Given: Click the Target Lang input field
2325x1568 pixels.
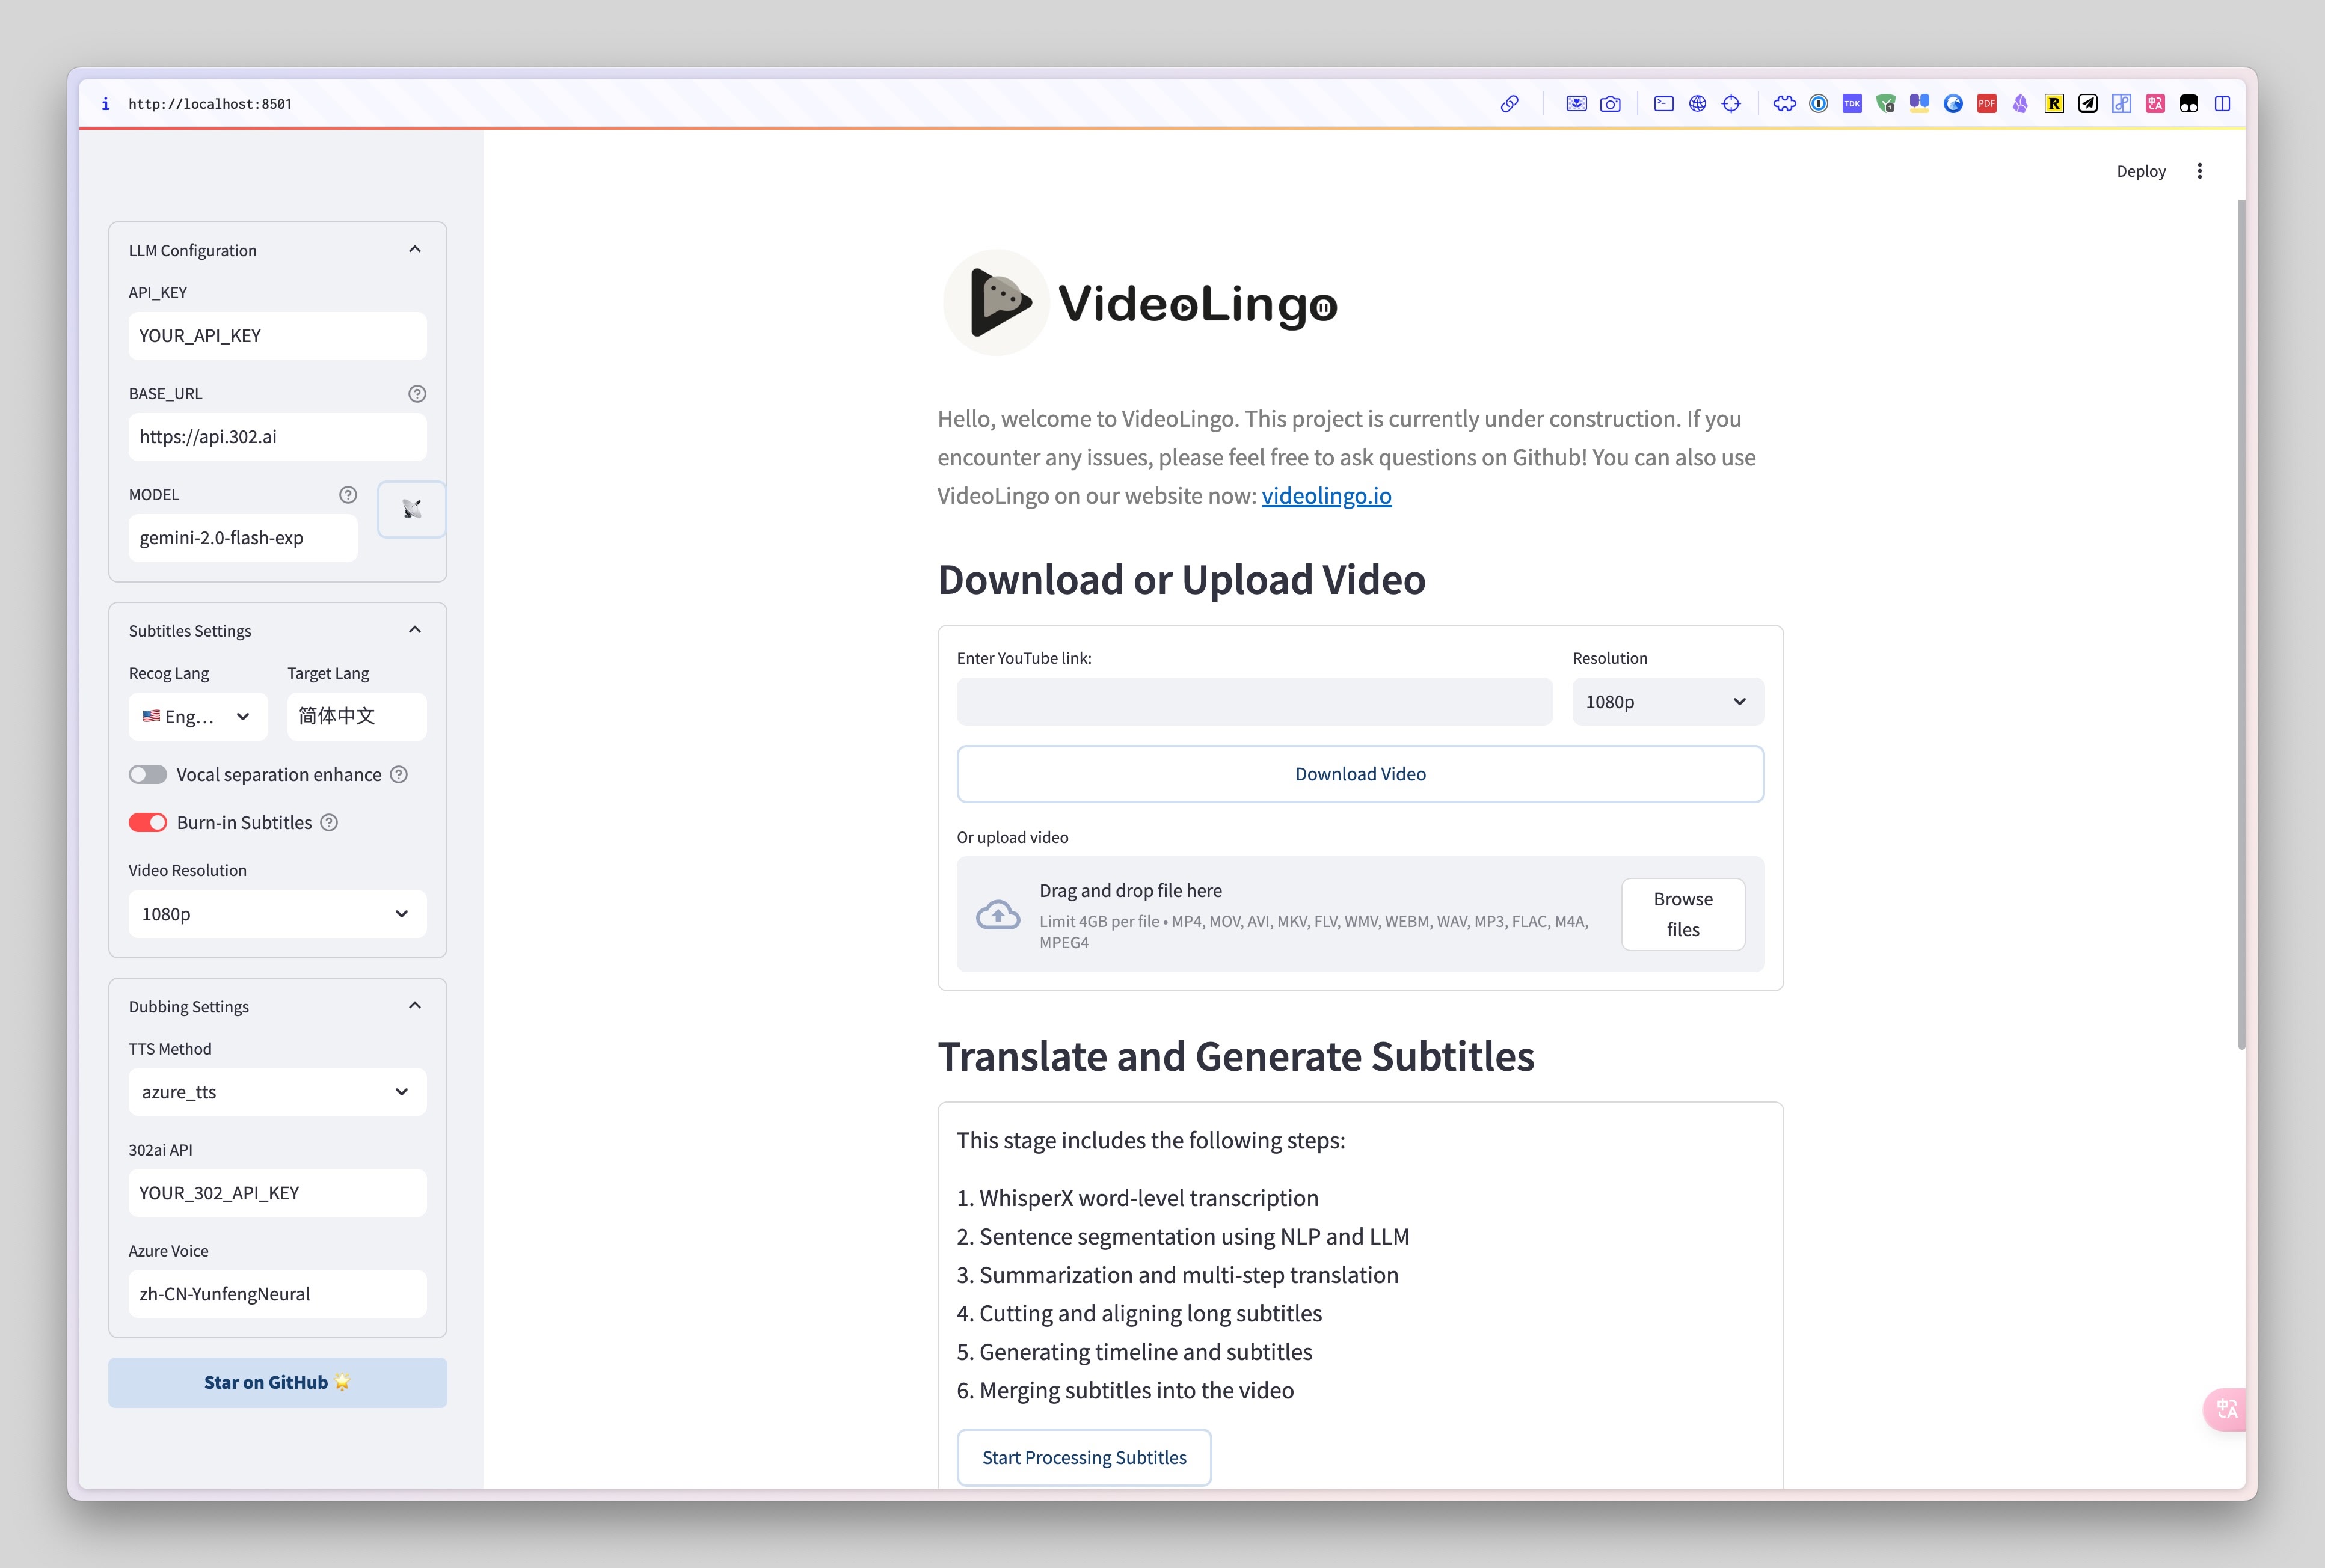Looking at the screenshot, I should pyautogui.click(x=357, y=716).
